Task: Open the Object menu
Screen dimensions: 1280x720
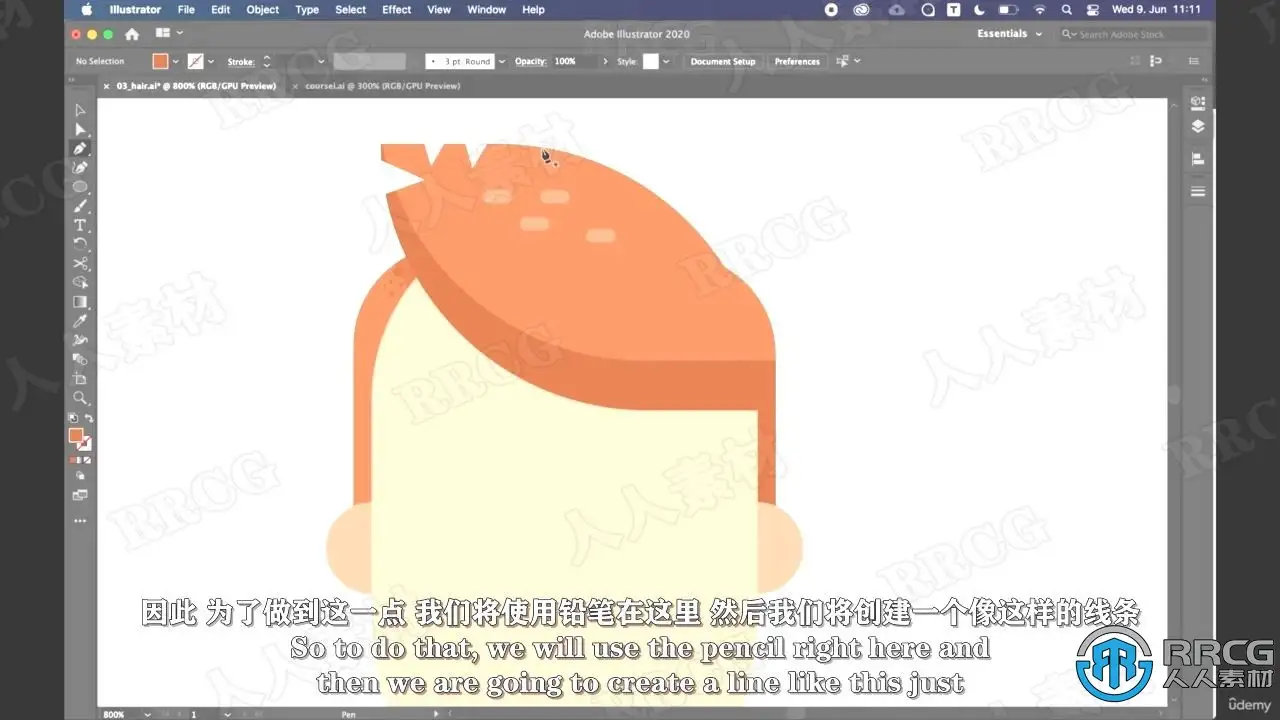Action: (x=263, y=10)
